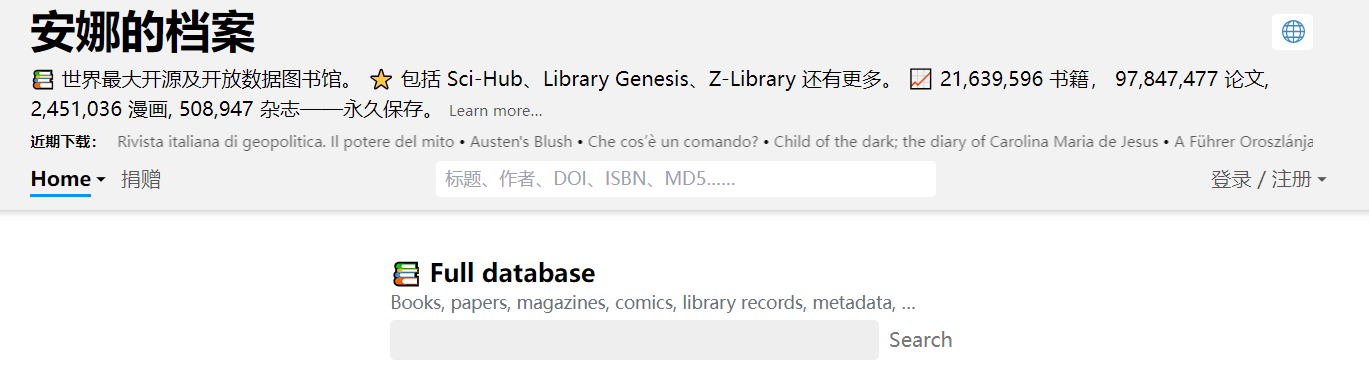This screenshot has width=1369, height=381.
Task: Click the Full database search field
Action: [634, 340]
